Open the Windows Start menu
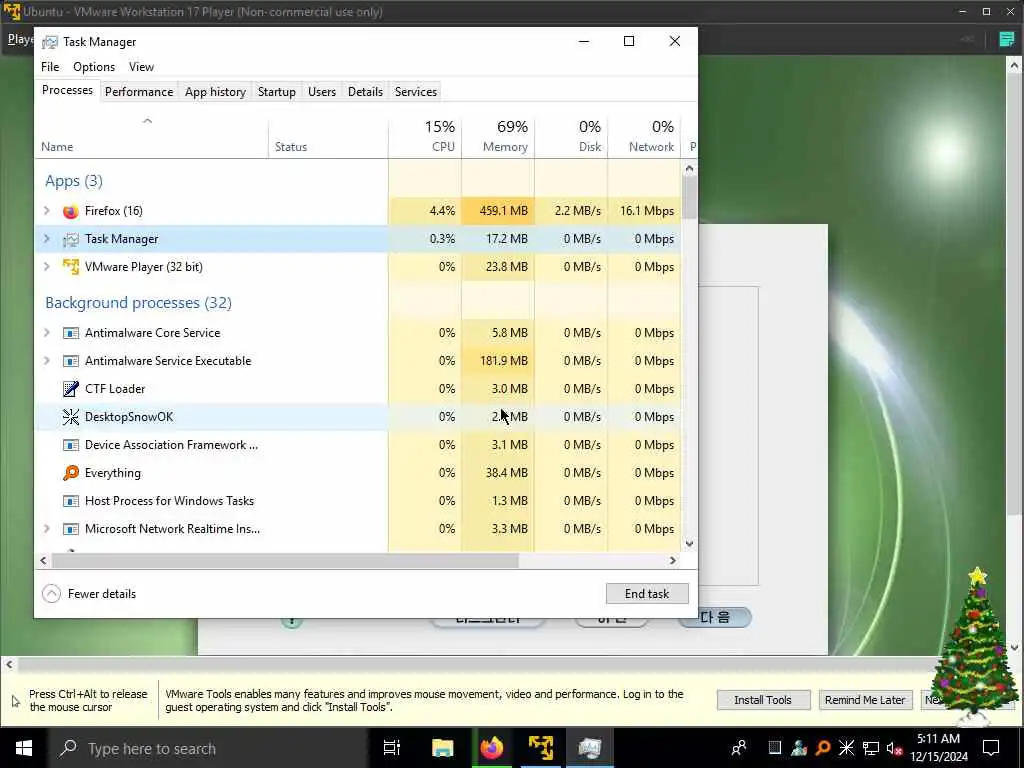This screenshot has height=768, width=1024. (x=24, y=748)
